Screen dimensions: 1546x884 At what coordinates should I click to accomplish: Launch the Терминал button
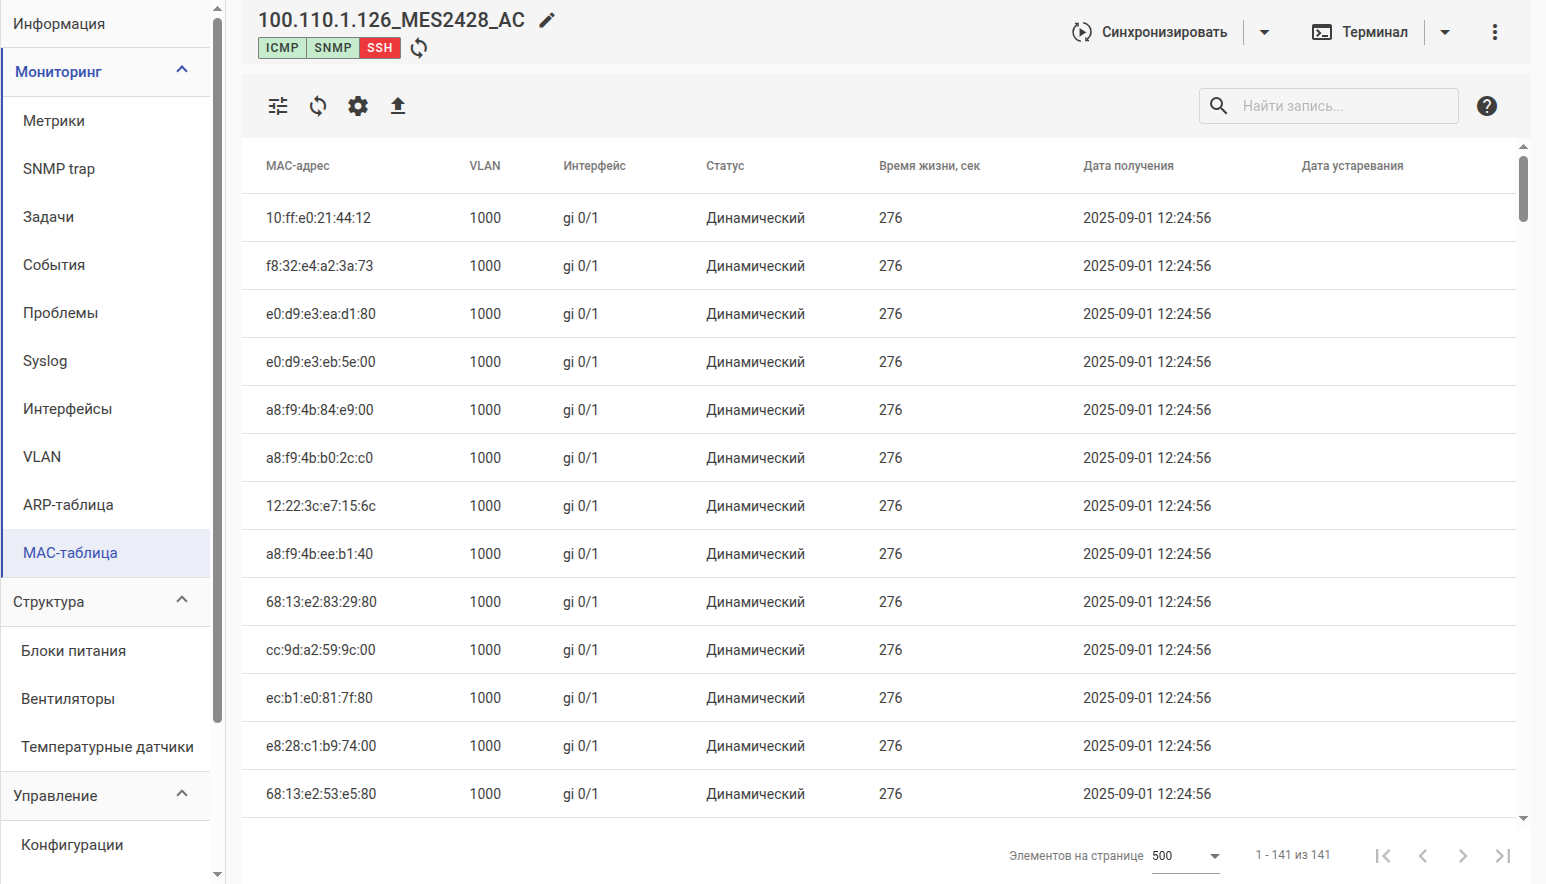[x=1360, y=32]
